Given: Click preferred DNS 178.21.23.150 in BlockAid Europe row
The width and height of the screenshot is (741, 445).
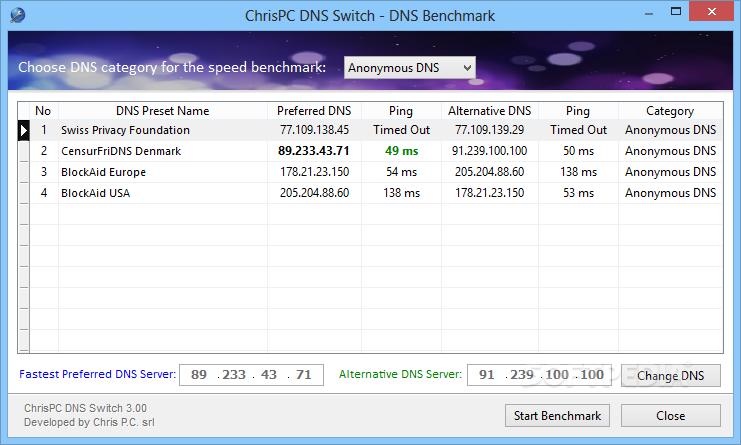Looking at the screenshot, I should coord(314,172).
